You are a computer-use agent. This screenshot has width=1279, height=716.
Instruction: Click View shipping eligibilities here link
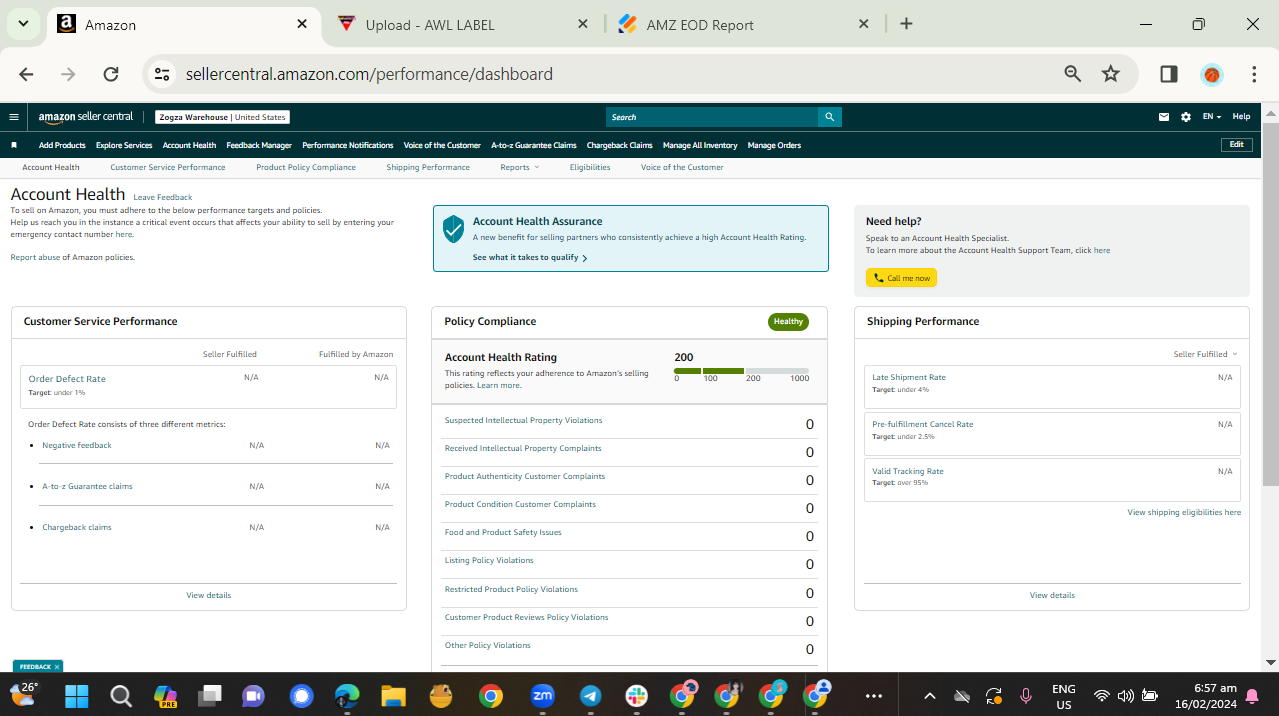point(1184,512)
